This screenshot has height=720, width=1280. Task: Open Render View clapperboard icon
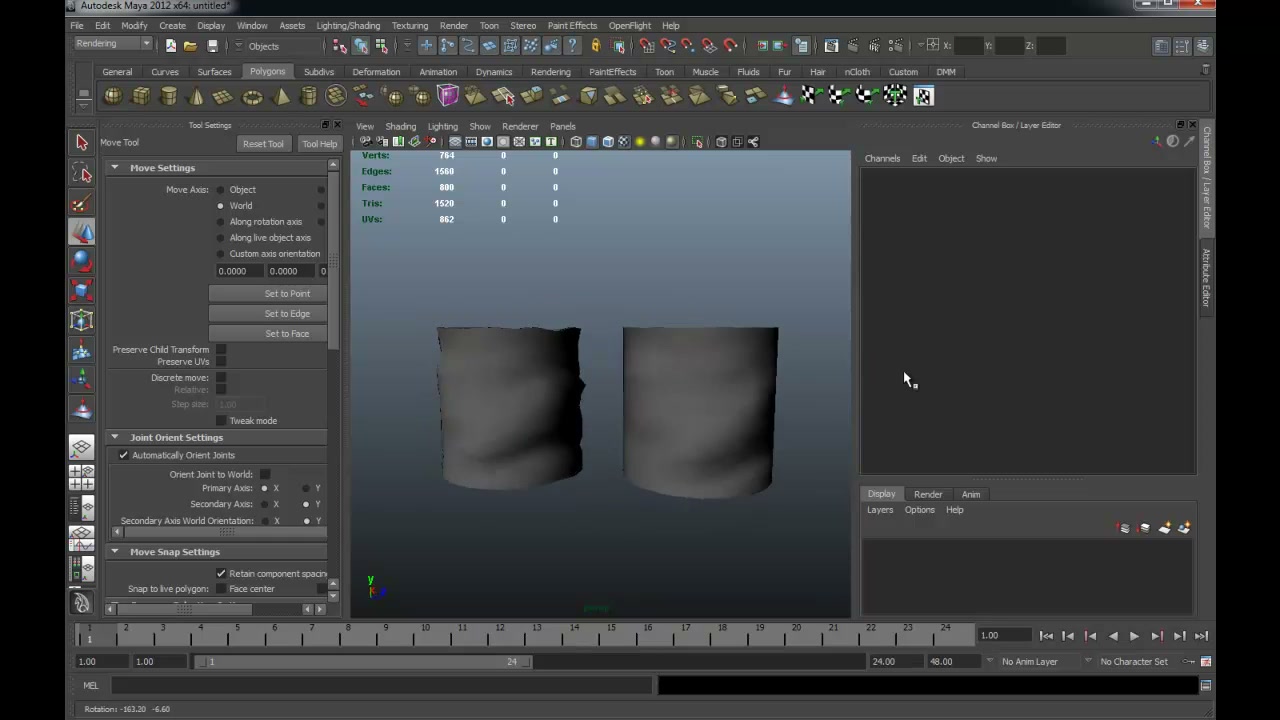(831, 46)
